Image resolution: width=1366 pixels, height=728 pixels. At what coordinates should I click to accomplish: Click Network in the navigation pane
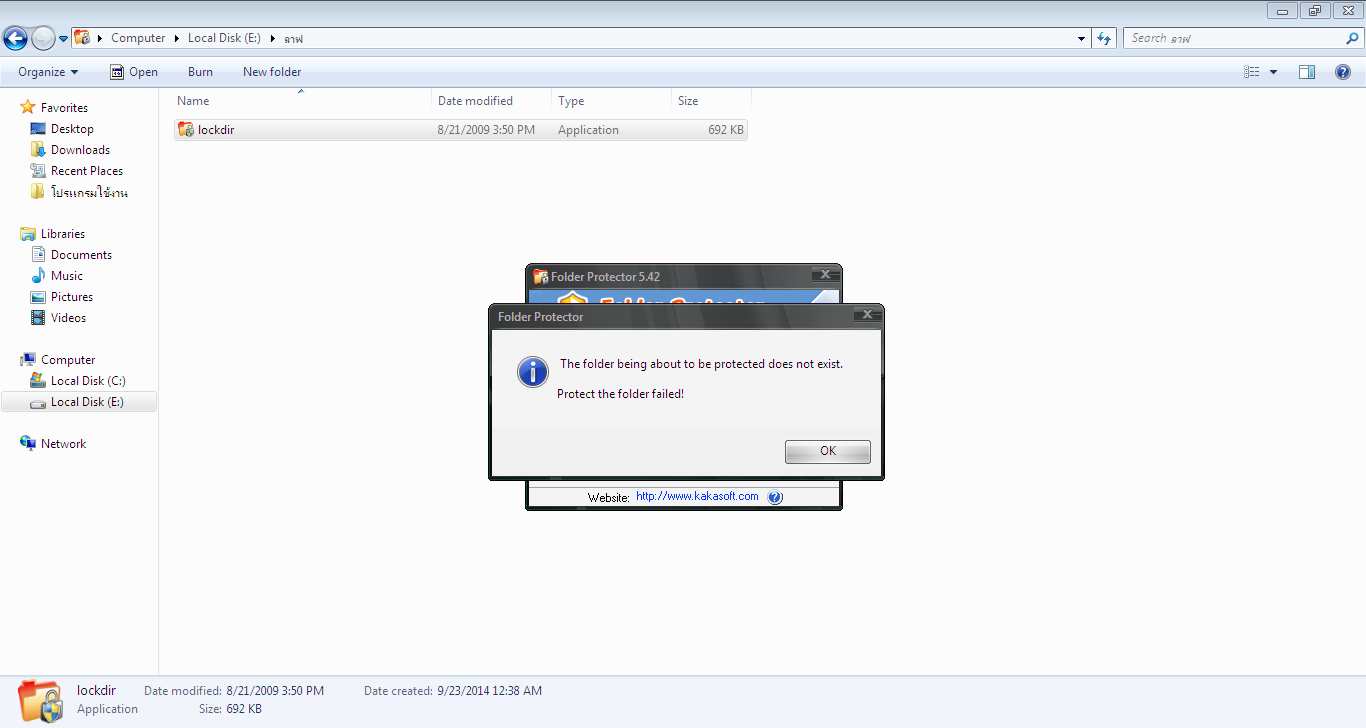click(x=63, y=444)
